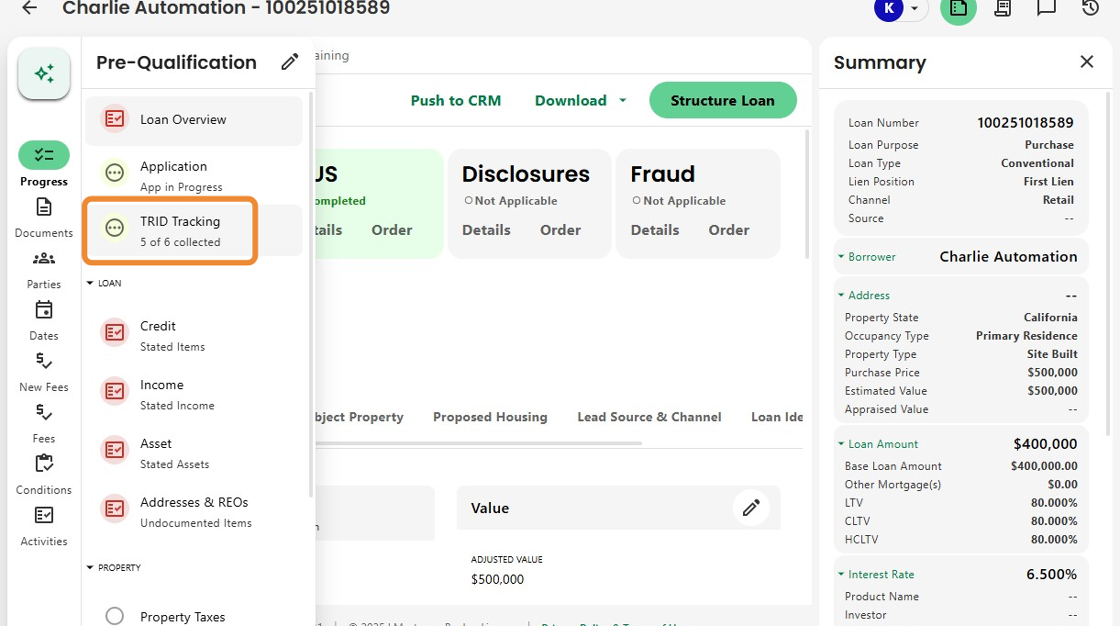Open the history clock icon in the header
This screenshot has height=626, width=1120.
(1090, 9)
